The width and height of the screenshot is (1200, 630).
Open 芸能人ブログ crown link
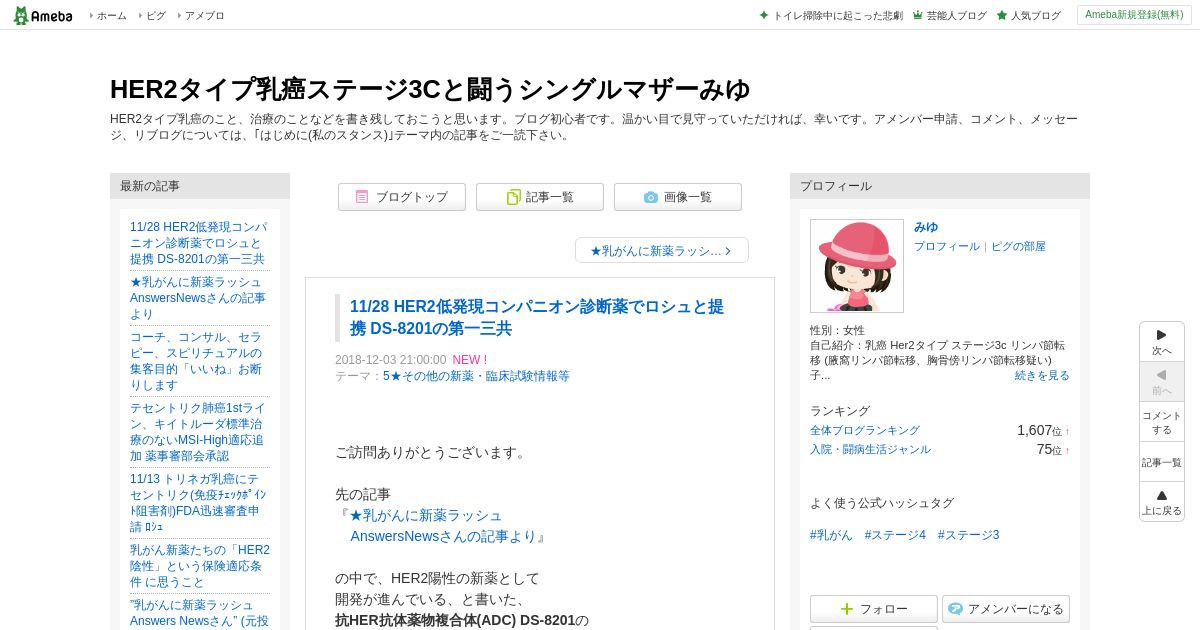click(949, 16)
